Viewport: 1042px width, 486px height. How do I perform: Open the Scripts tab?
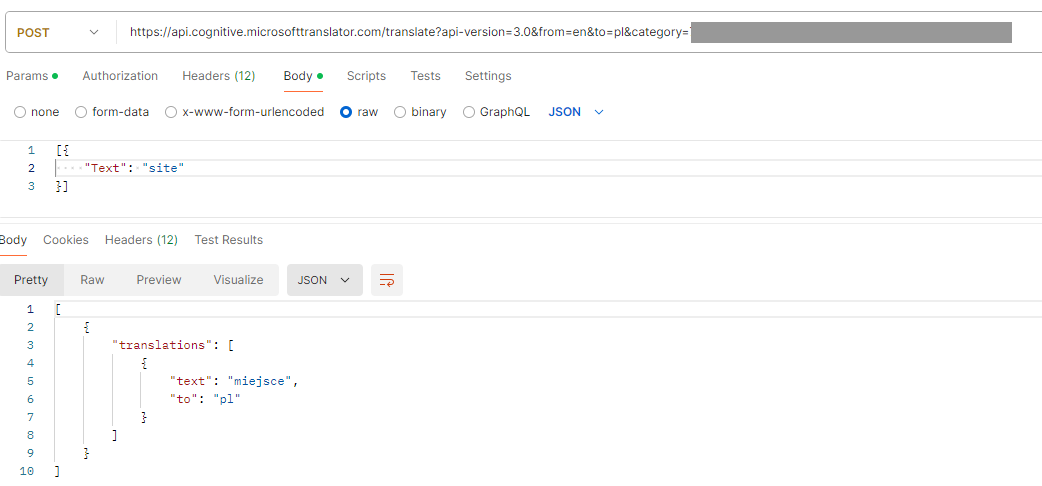coord(366,76)
